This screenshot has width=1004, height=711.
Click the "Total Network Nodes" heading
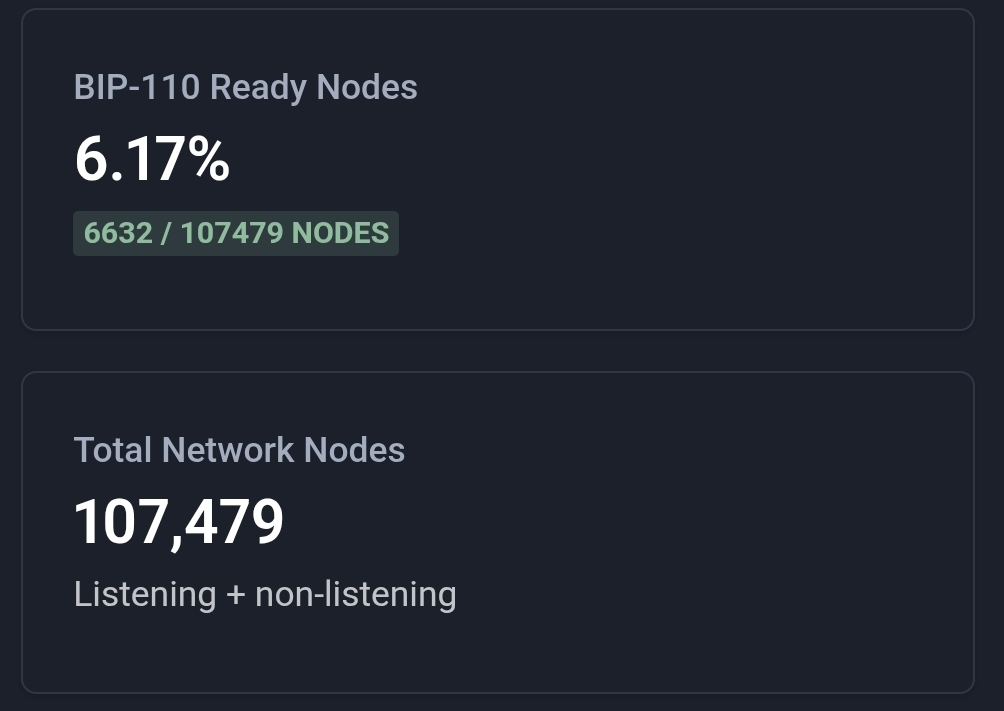click(x=239, y=450)
